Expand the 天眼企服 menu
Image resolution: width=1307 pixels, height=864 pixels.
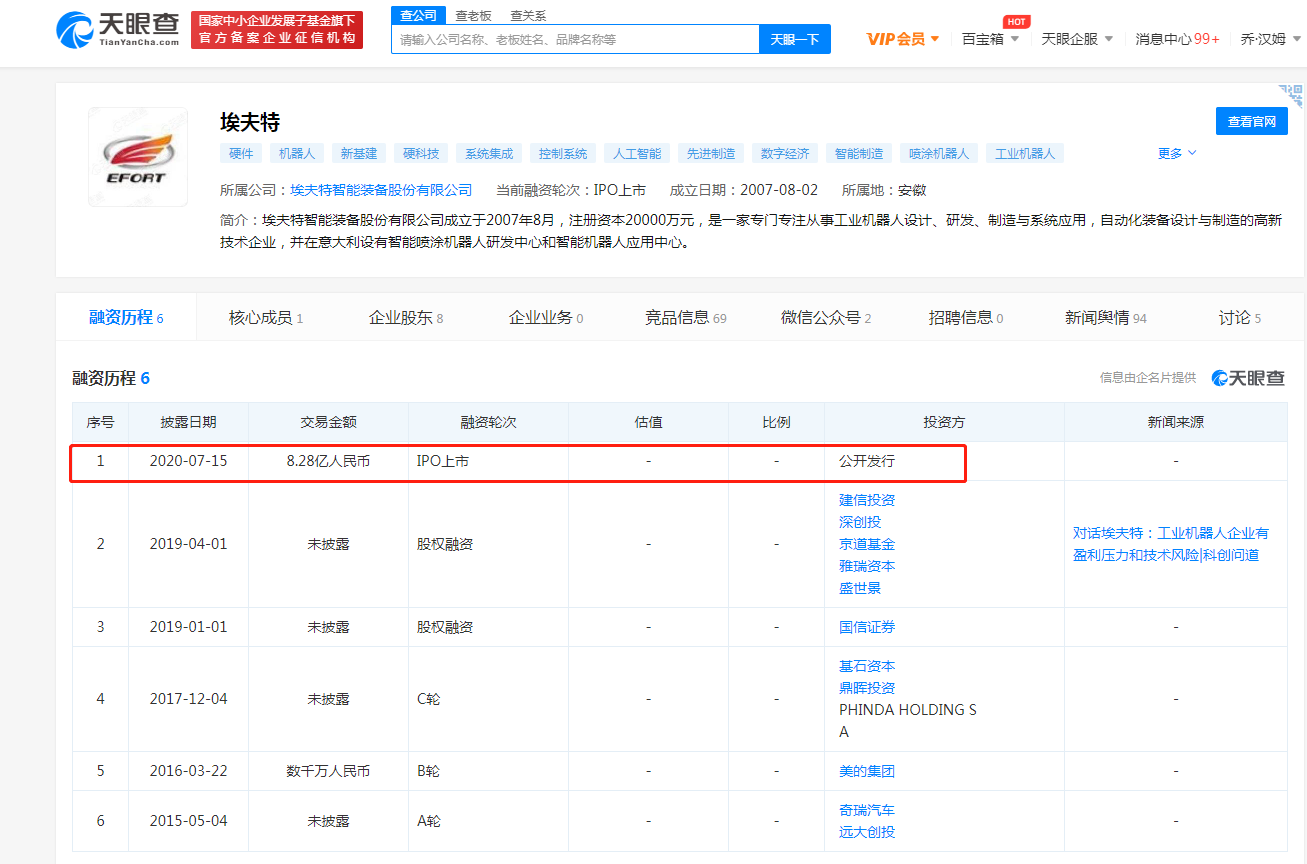tap(1077, 39)
